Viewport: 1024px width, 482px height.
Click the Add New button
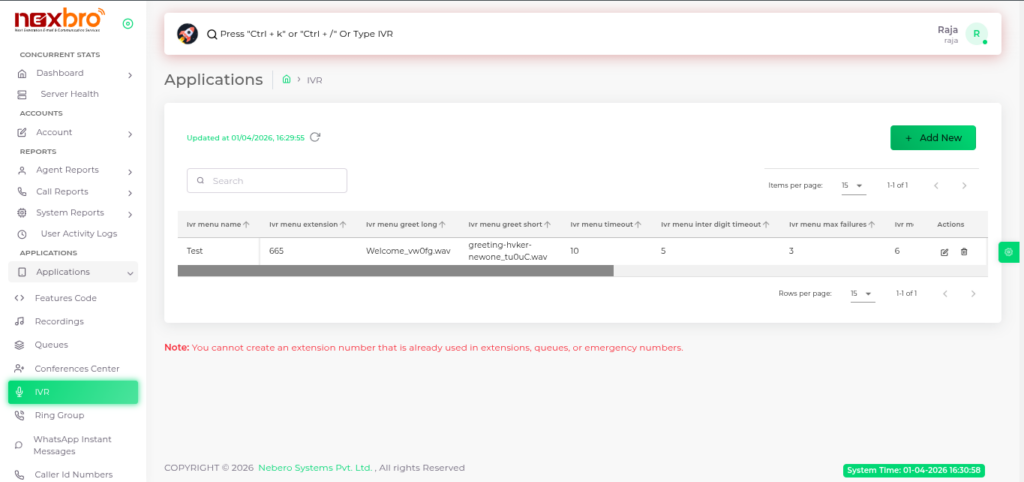[x=932, y=138]
